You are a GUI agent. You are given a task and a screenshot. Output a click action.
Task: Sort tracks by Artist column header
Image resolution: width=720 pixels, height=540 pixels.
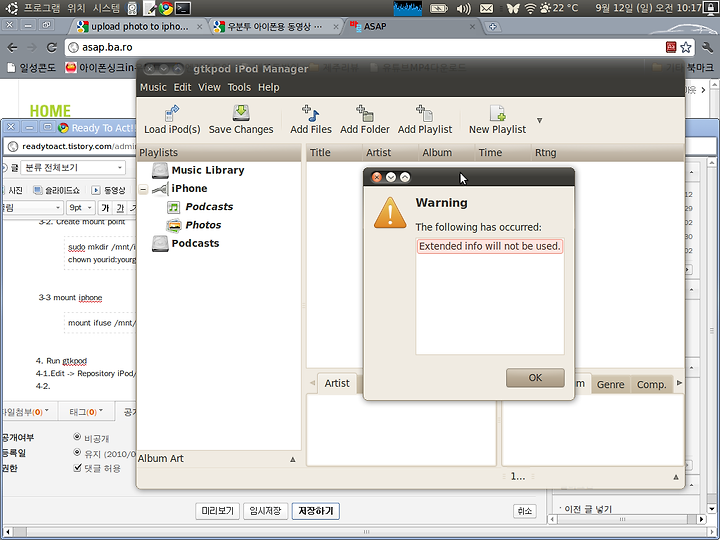pos(390,152)
